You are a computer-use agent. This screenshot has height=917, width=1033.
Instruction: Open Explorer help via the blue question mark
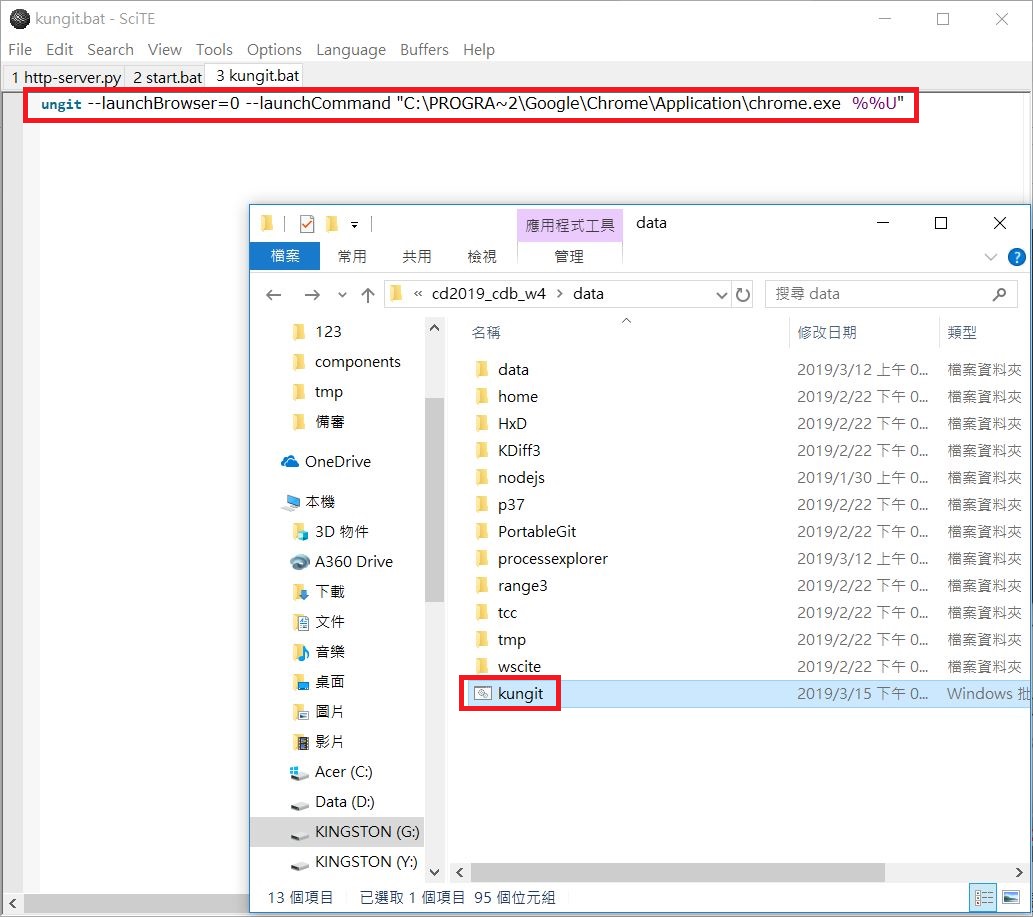1017,257
